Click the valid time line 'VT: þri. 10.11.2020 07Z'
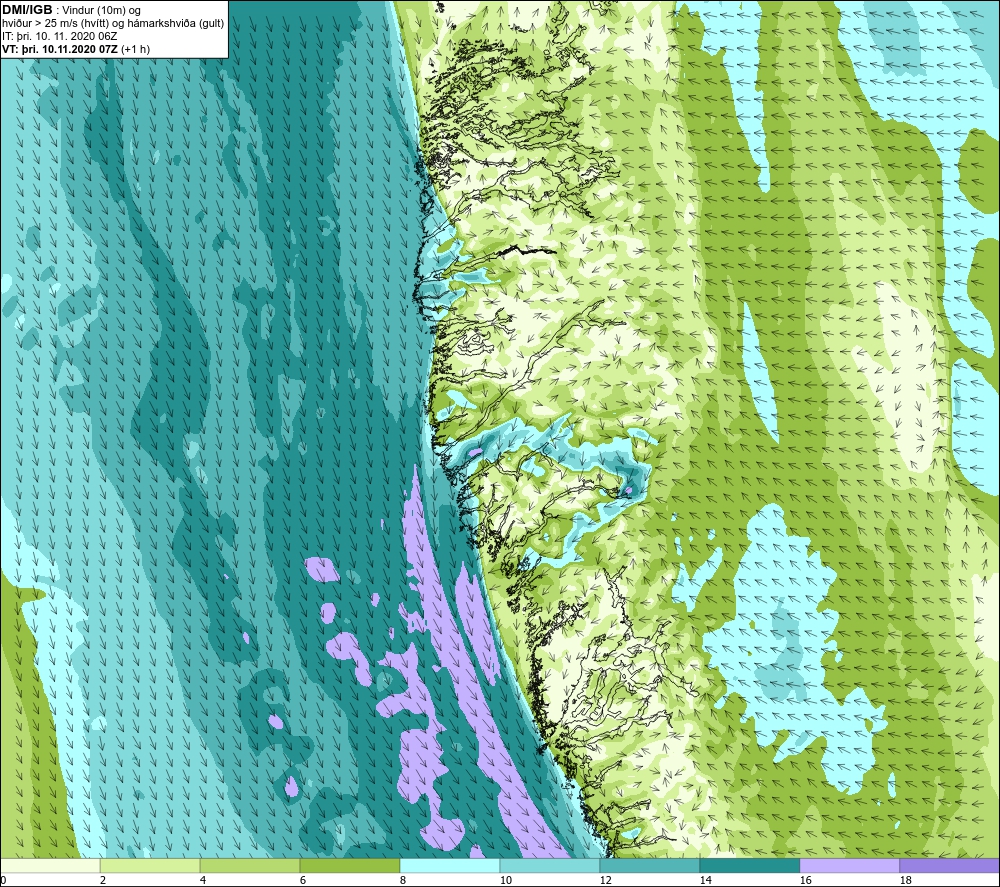Image resolution: width=1000 pixels, height=887 pixels. coord(59,49)
